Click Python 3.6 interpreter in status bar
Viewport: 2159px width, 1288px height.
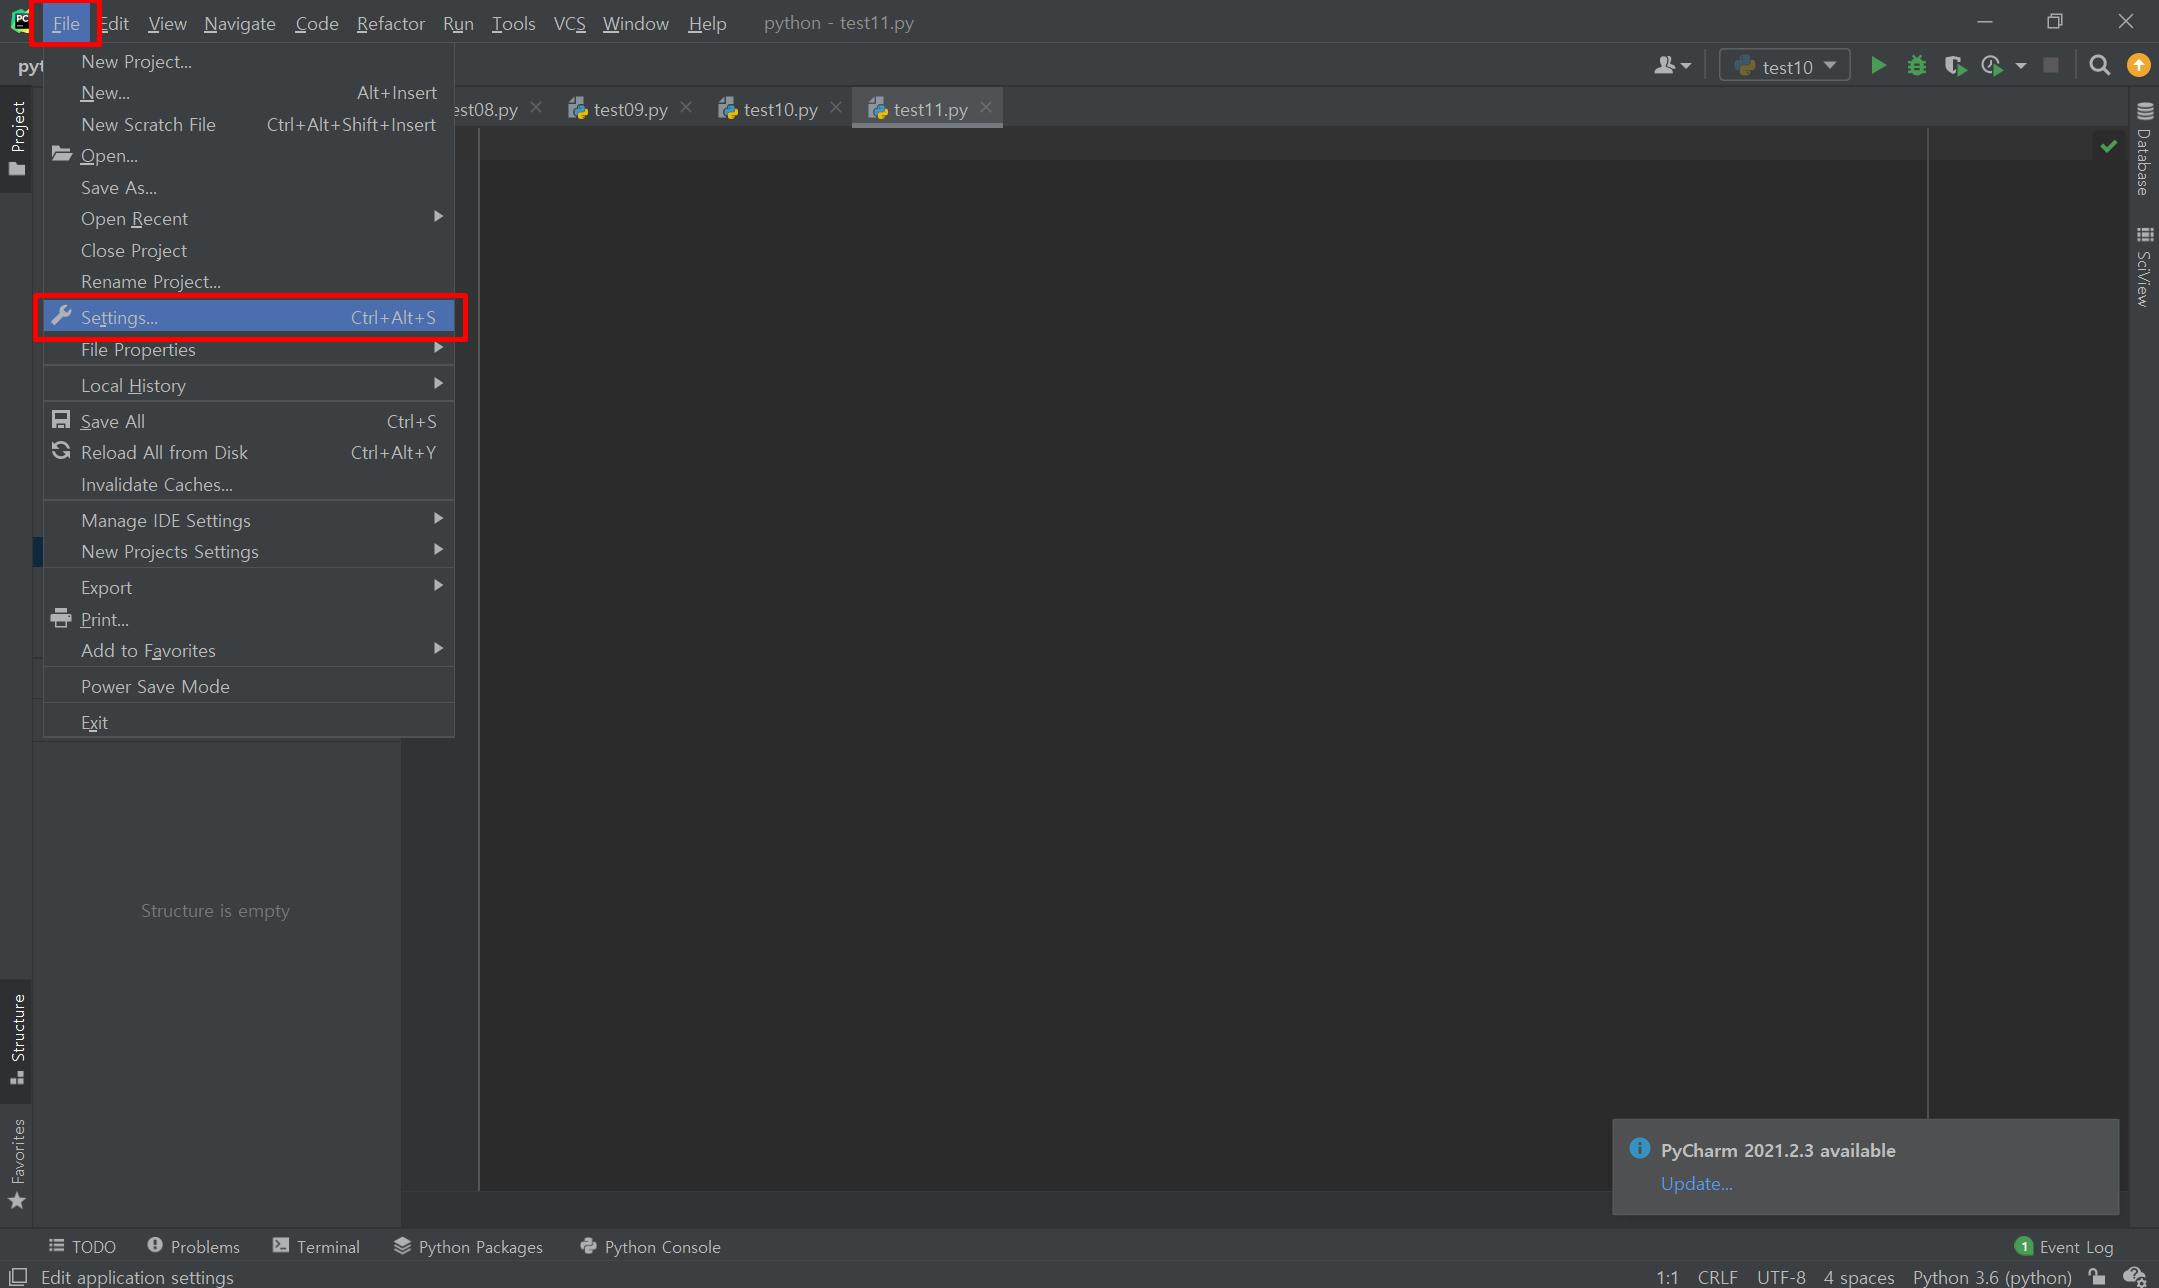pos(1991,1277)
